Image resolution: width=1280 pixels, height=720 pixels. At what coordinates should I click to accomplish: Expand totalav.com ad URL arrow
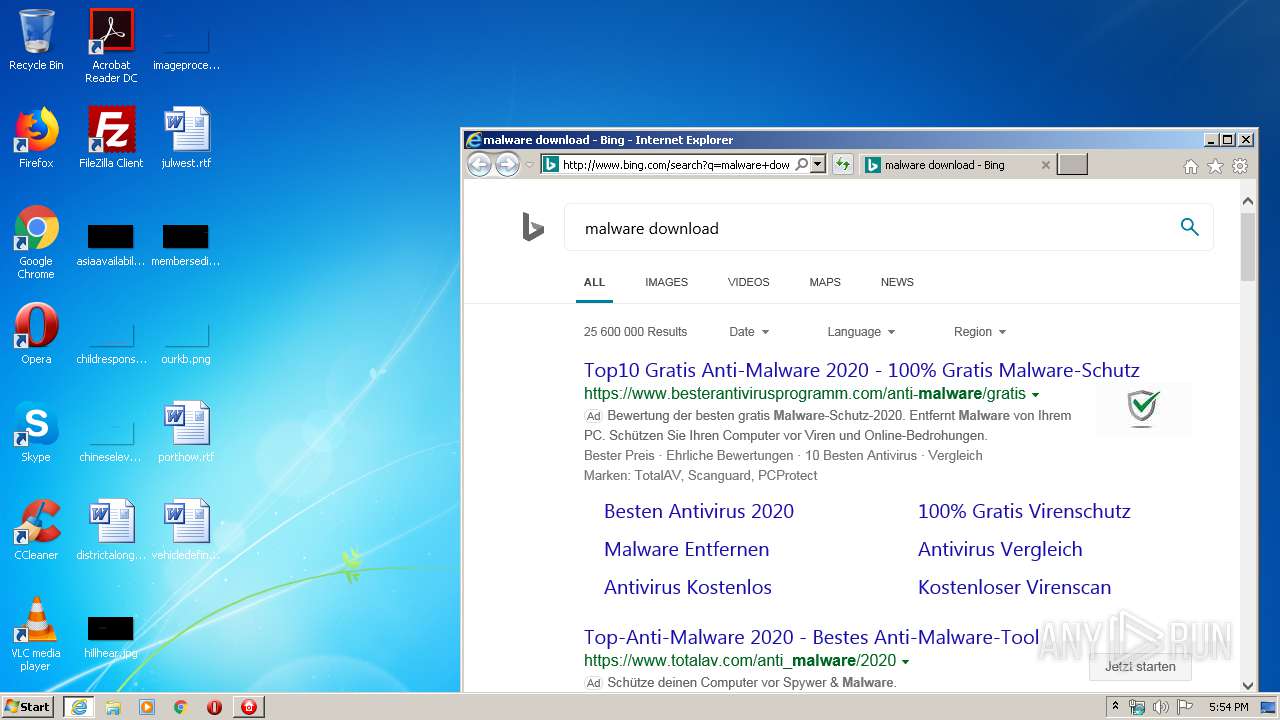point(905,662)
